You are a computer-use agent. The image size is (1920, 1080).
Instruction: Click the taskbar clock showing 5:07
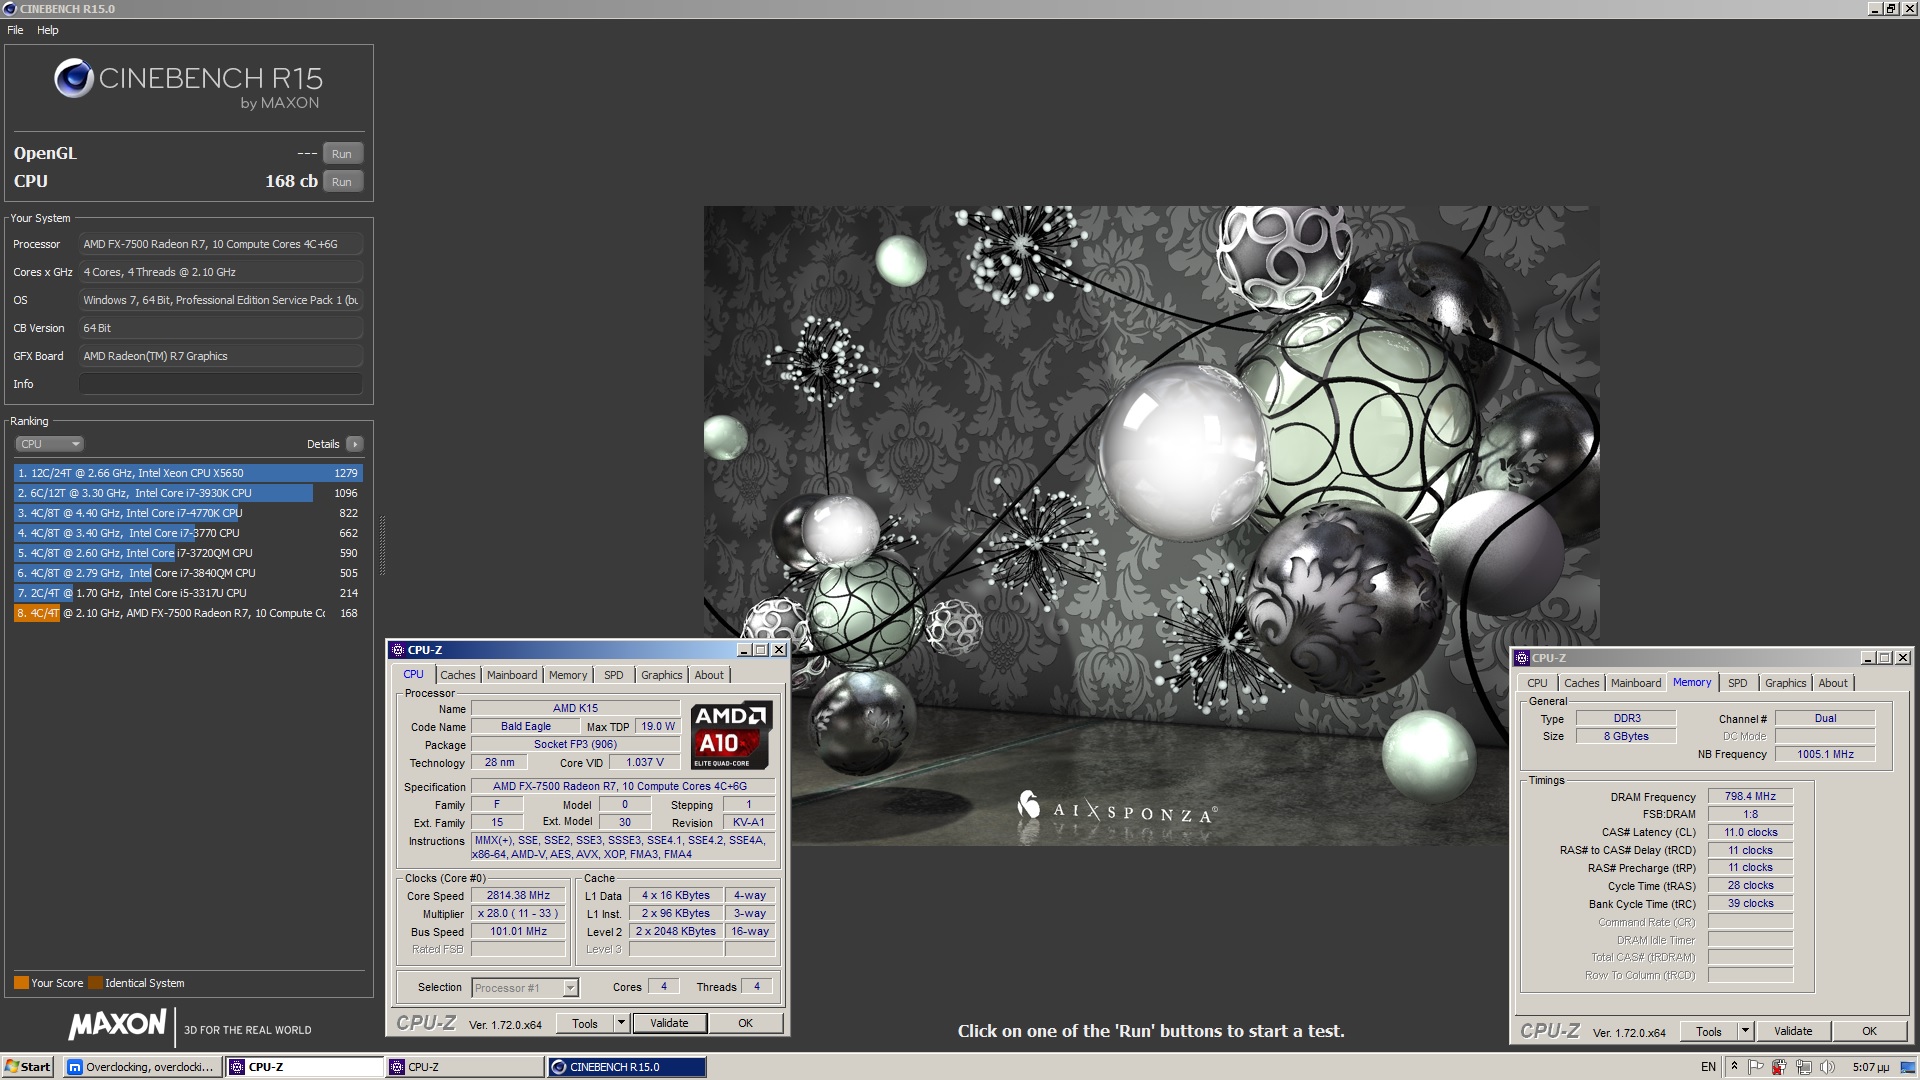click(x=1871, y=1067)
